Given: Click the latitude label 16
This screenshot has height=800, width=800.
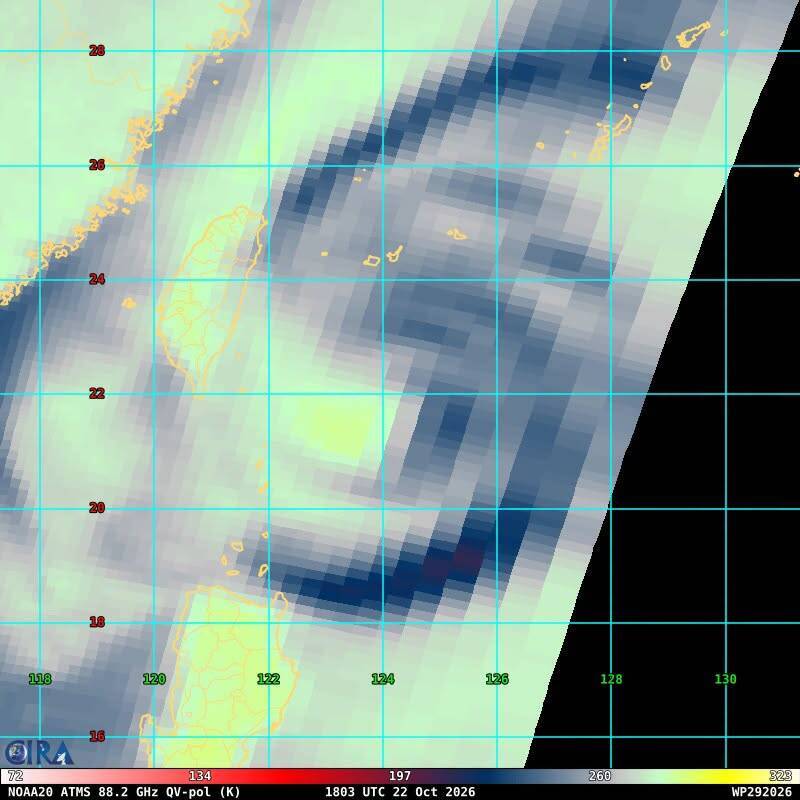Looking at the screenshot, I should pyautogui.click(x=97, y=736).
